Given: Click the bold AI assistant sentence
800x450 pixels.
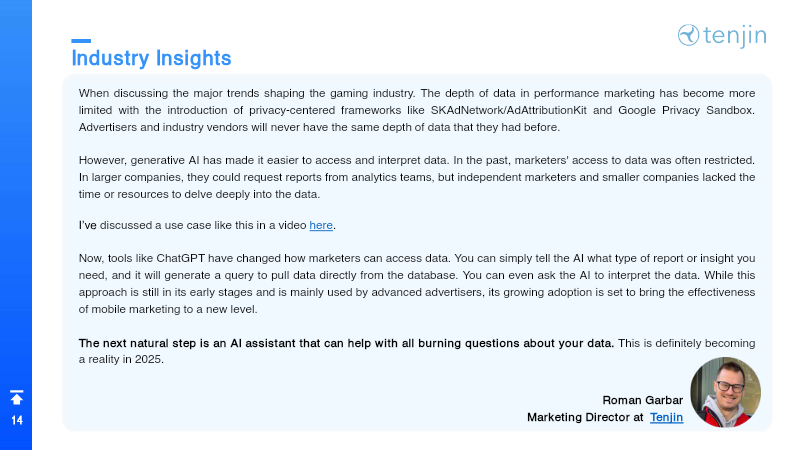Looking at the screenshot, I should (x=346, y=343).
